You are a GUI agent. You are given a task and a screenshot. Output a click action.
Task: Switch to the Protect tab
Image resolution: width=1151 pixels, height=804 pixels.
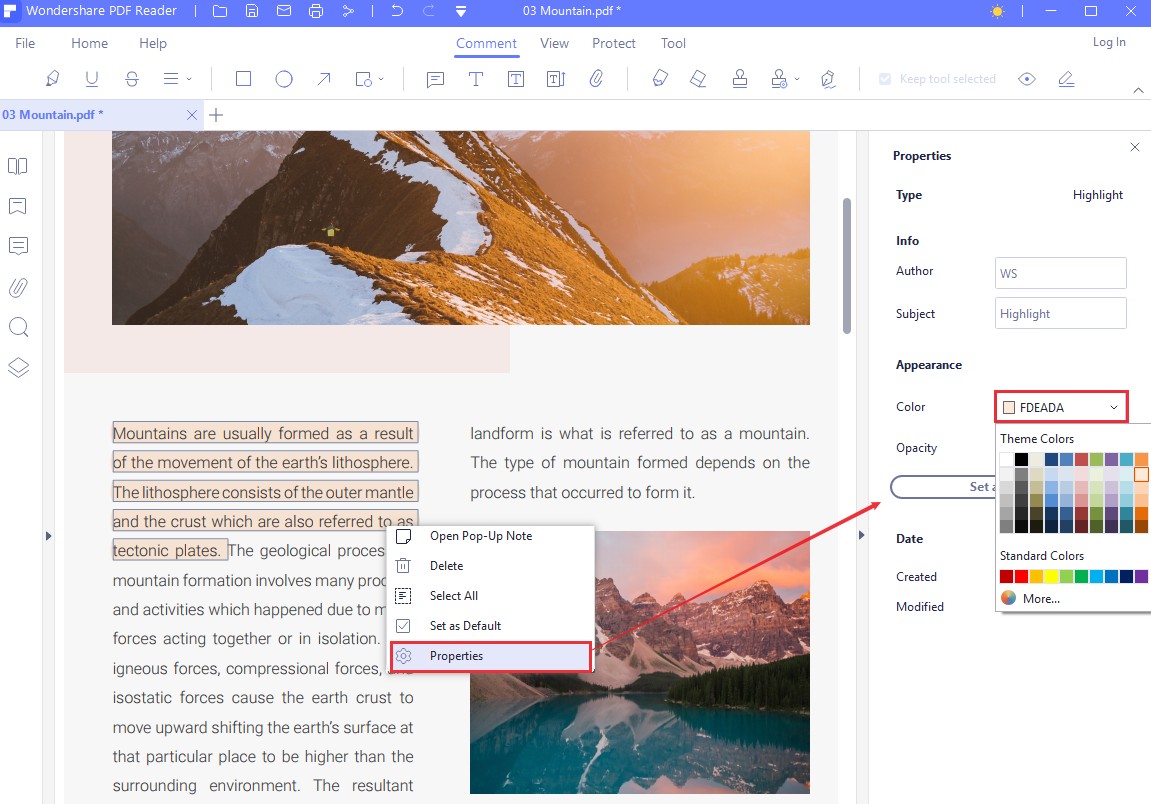613,43
